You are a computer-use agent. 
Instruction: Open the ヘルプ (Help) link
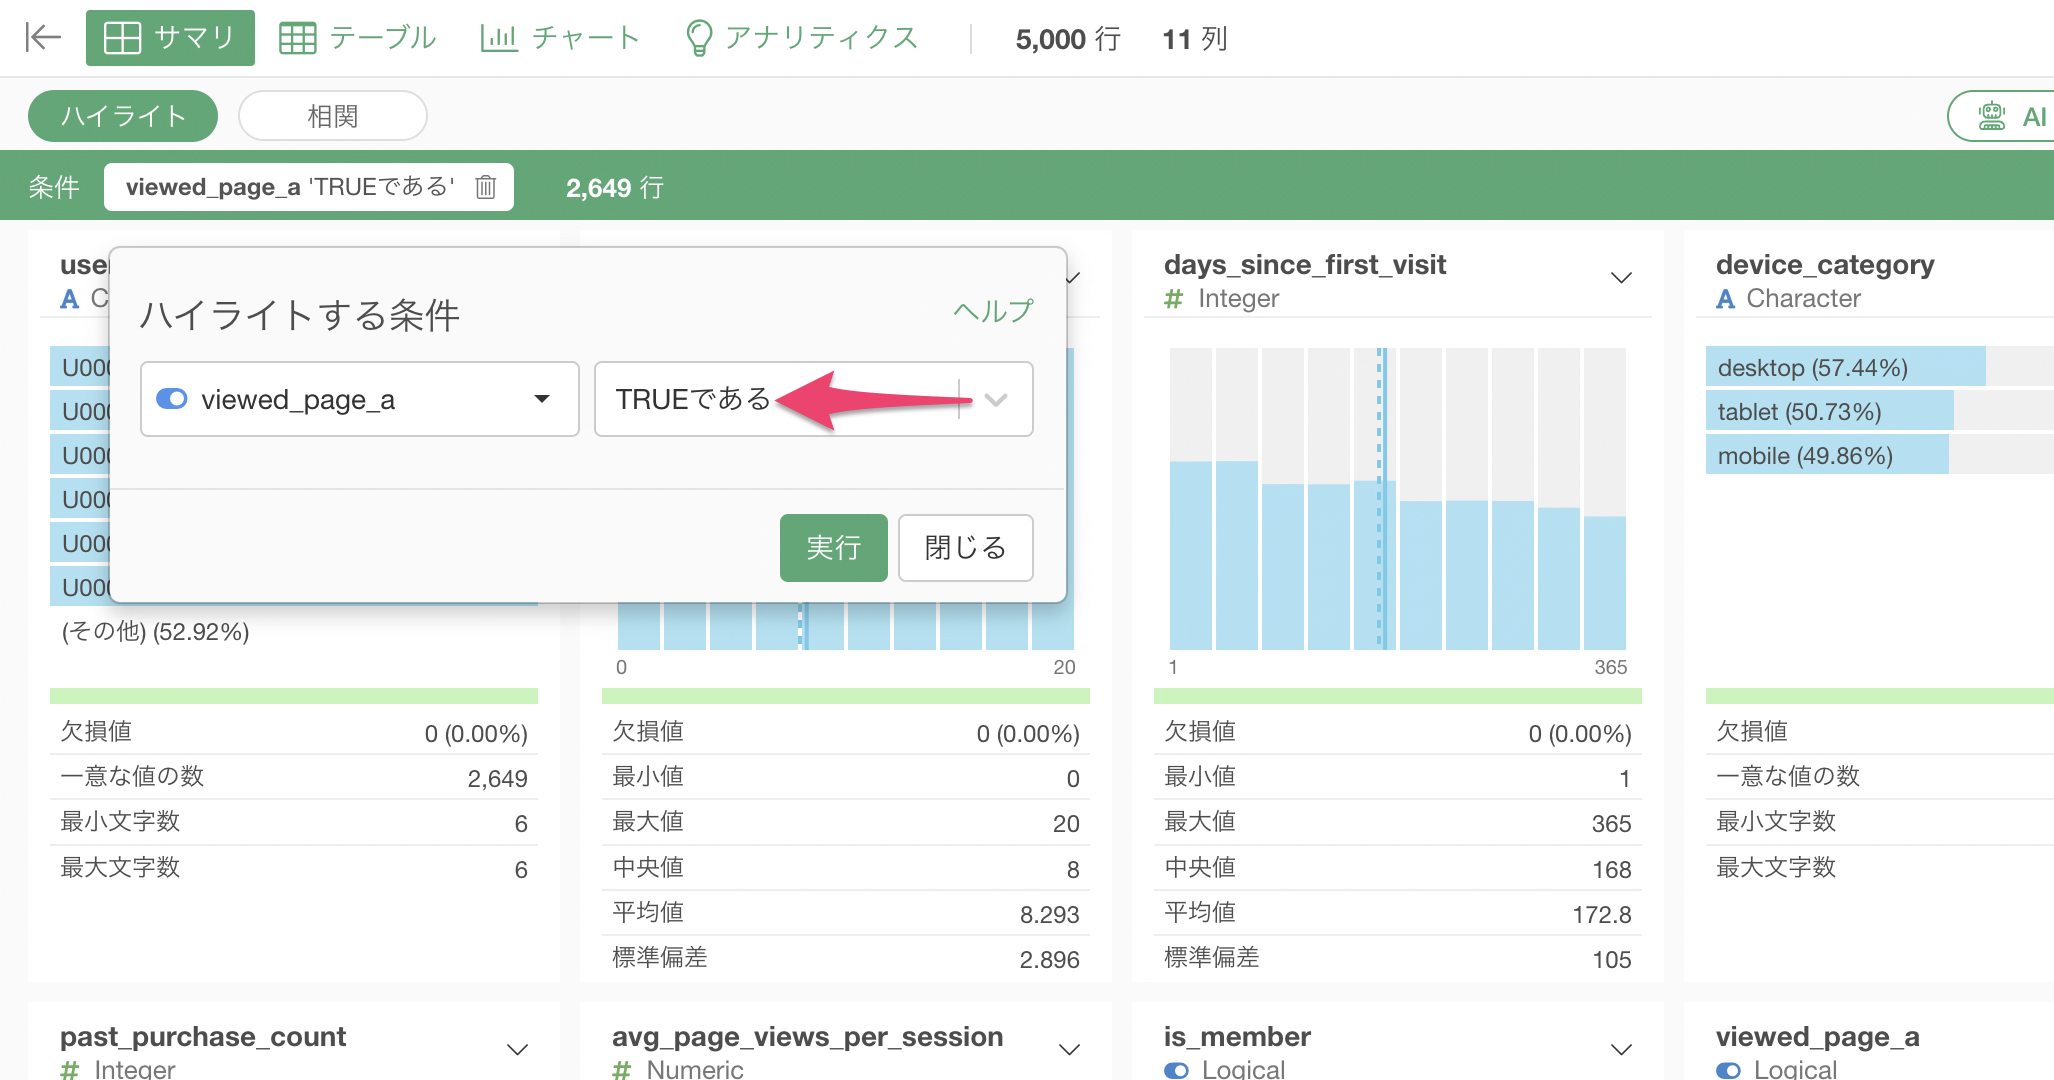[x=992, y=311]
